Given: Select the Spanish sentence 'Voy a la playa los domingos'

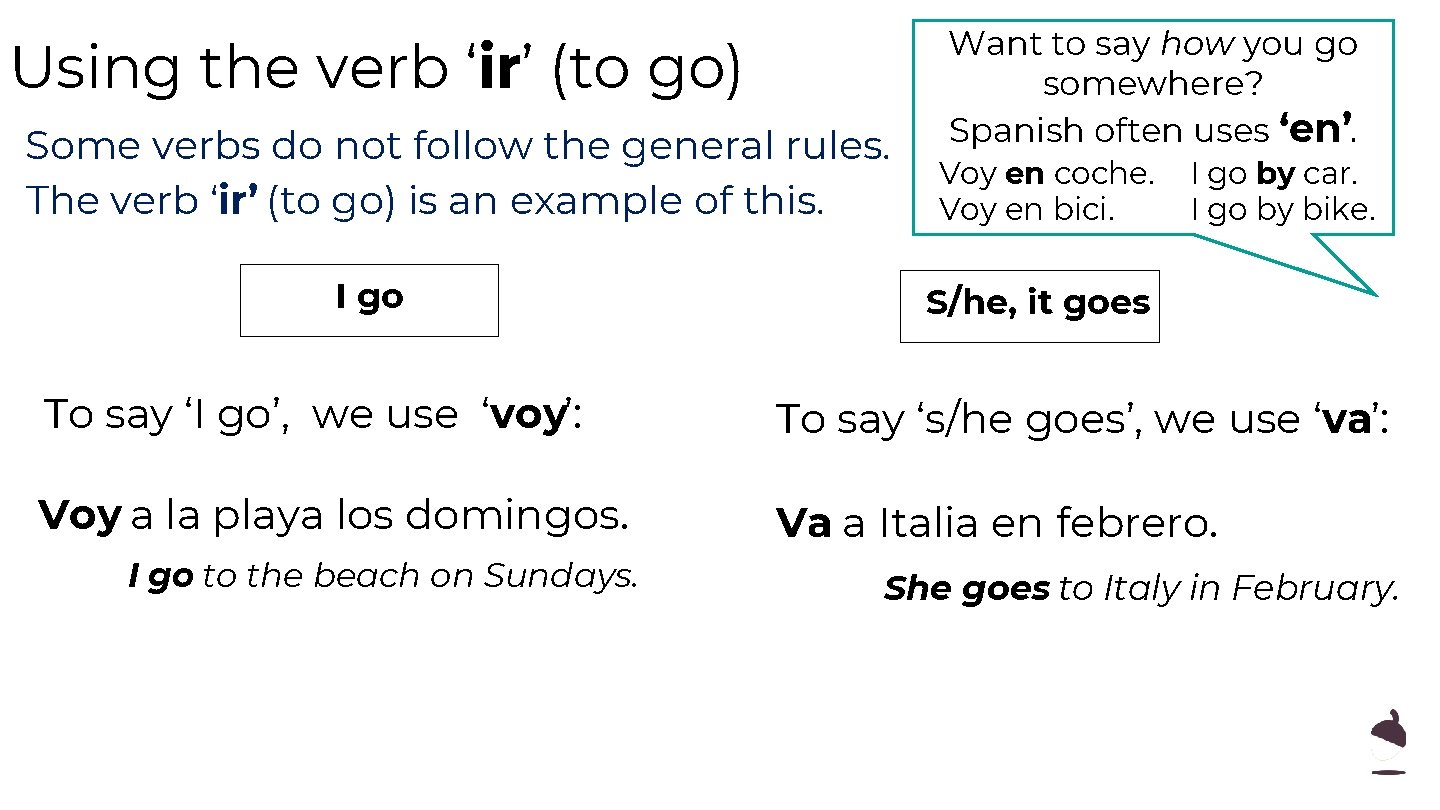Looking at the screenshot, I should tap(334, 515).
